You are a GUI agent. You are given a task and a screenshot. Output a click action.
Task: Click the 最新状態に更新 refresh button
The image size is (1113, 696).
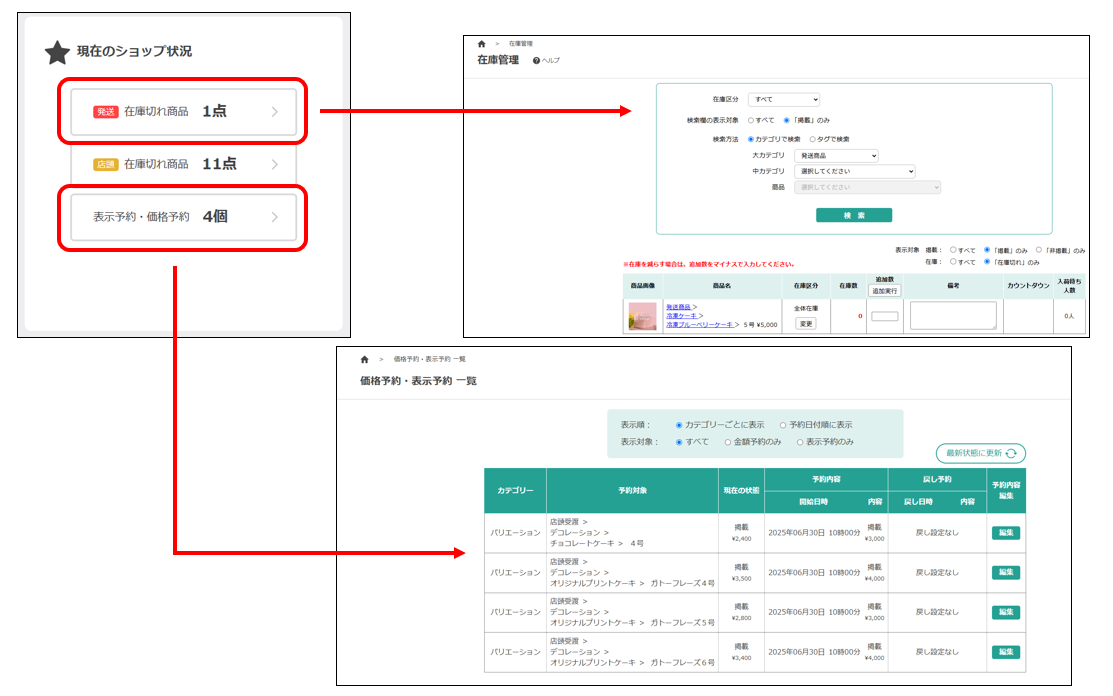click(x=980, y=453)
